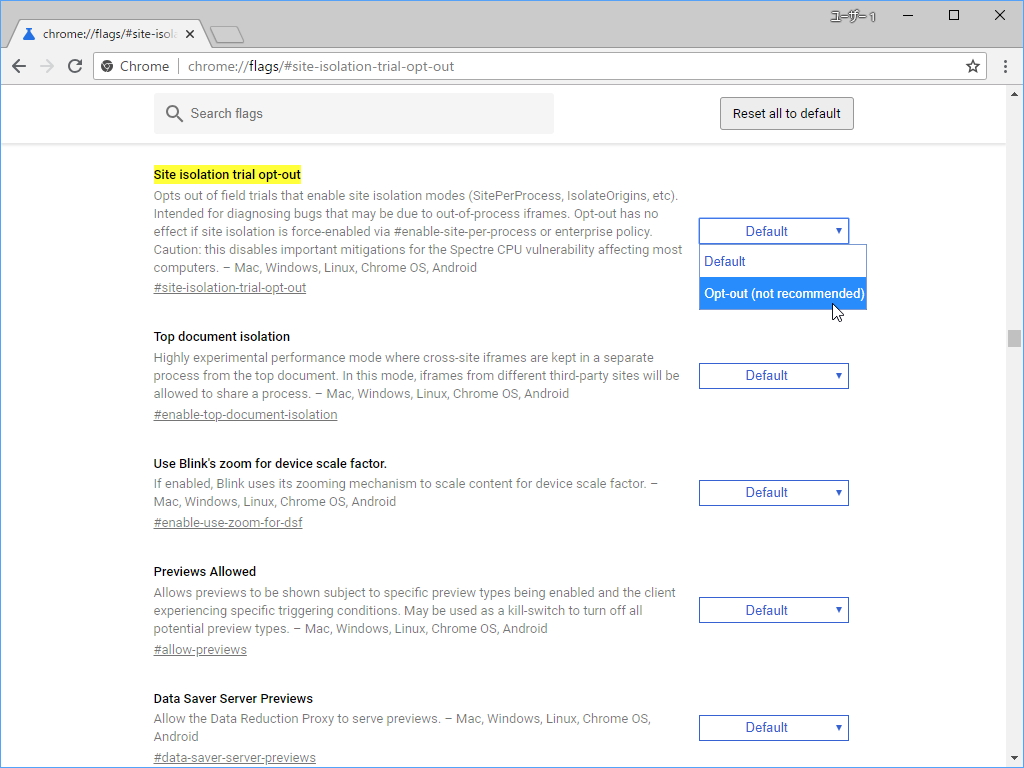Open the Blink zoom device scale dropdown

(773, 492)
